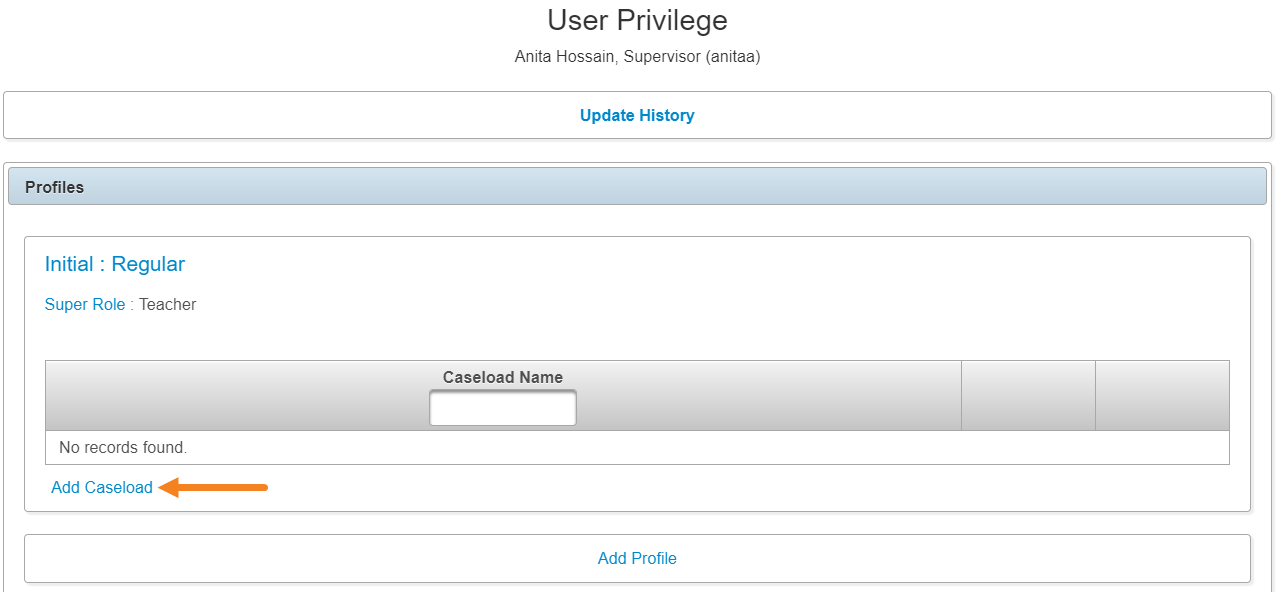Select the 'Teacher' role text
Image resolution: width=1277 pixels, height=592 pixels.
tap(168, 304)
